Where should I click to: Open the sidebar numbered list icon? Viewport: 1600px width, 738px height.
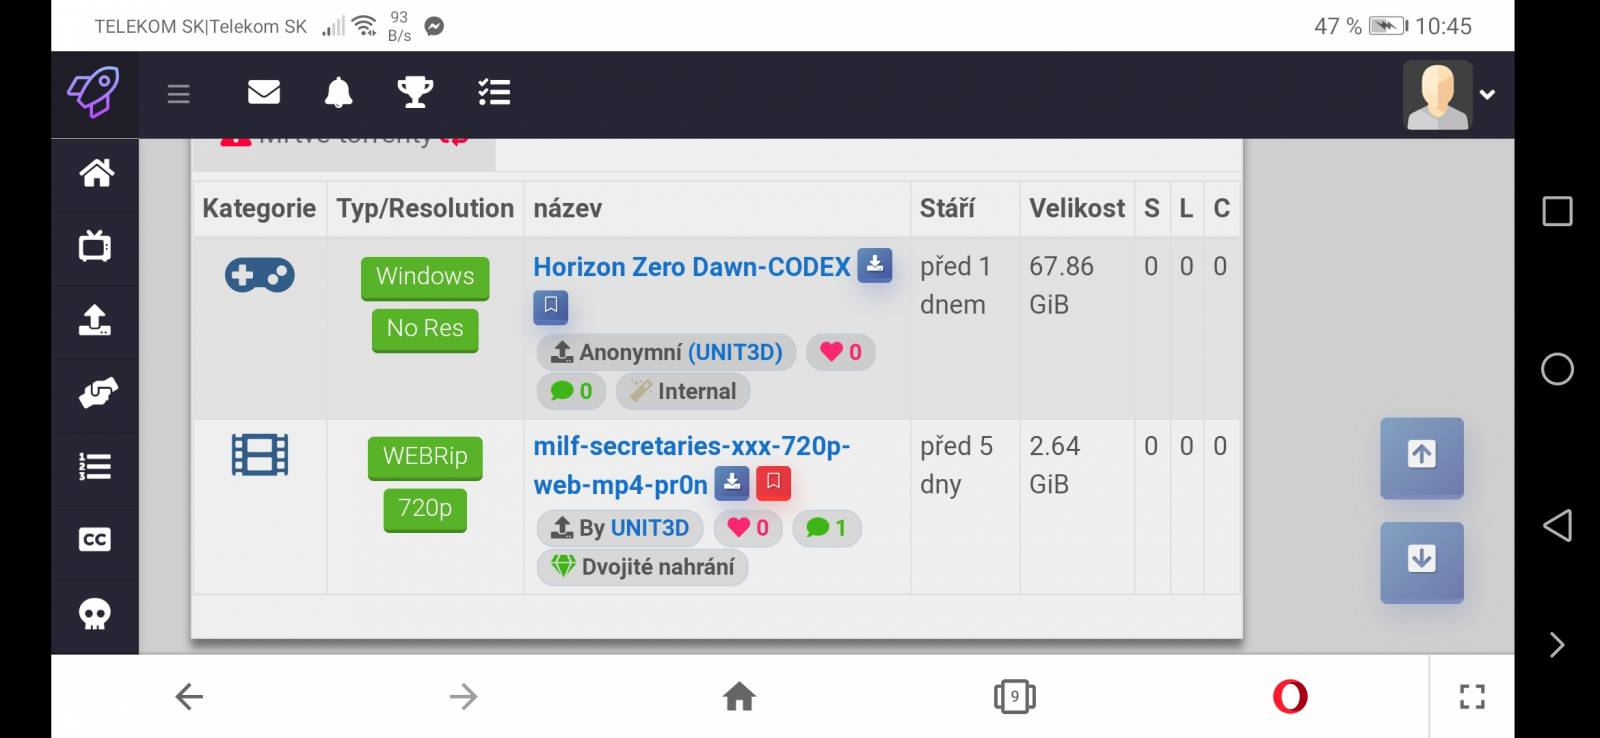point(95,466)
